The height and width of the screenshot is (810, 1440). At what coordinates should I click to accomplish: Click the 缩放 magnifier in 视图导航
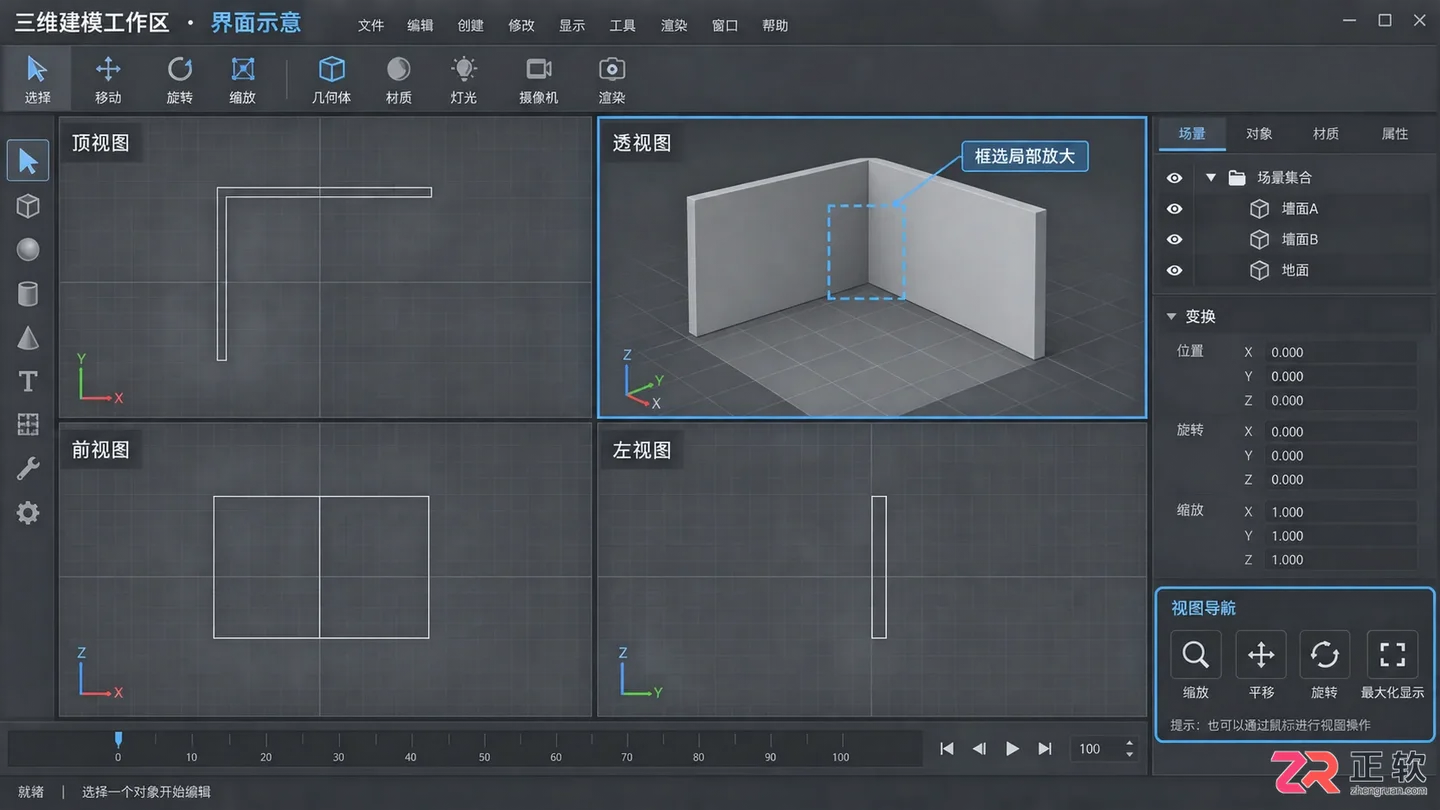(1196, 655)
